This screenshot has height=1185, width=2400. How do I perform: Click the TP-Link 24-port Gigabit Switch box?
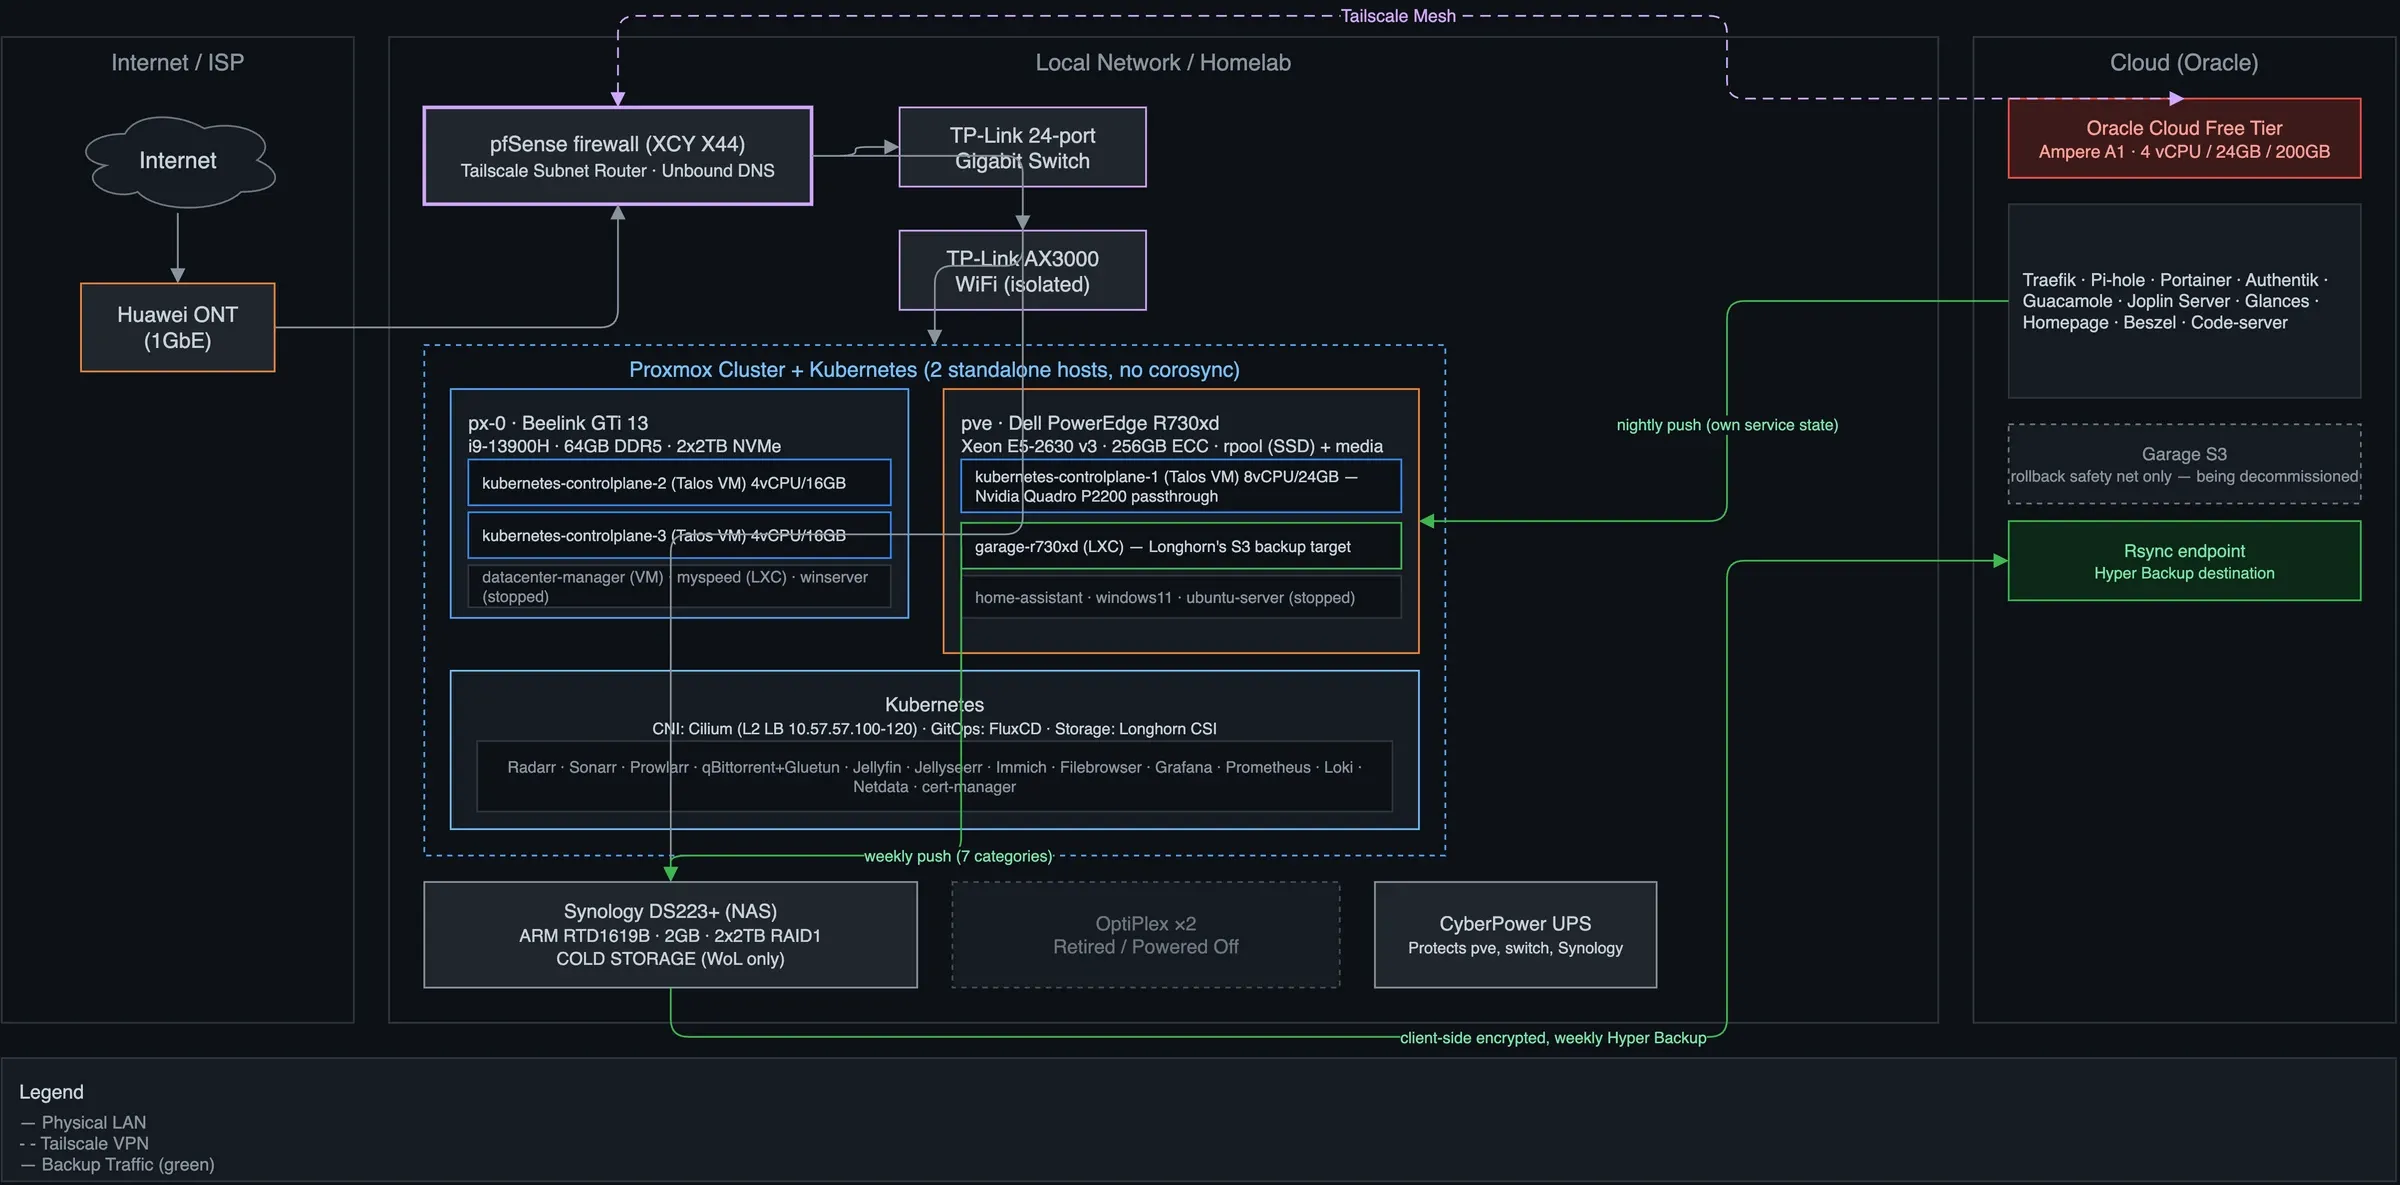point(1022,147)
